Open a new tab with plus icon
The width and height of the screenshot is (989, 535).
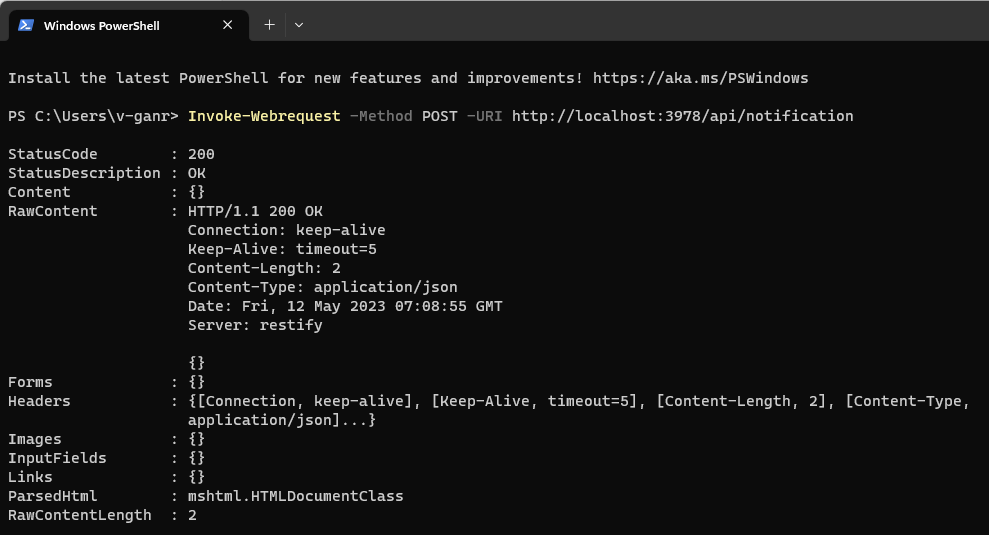(269, 25)
